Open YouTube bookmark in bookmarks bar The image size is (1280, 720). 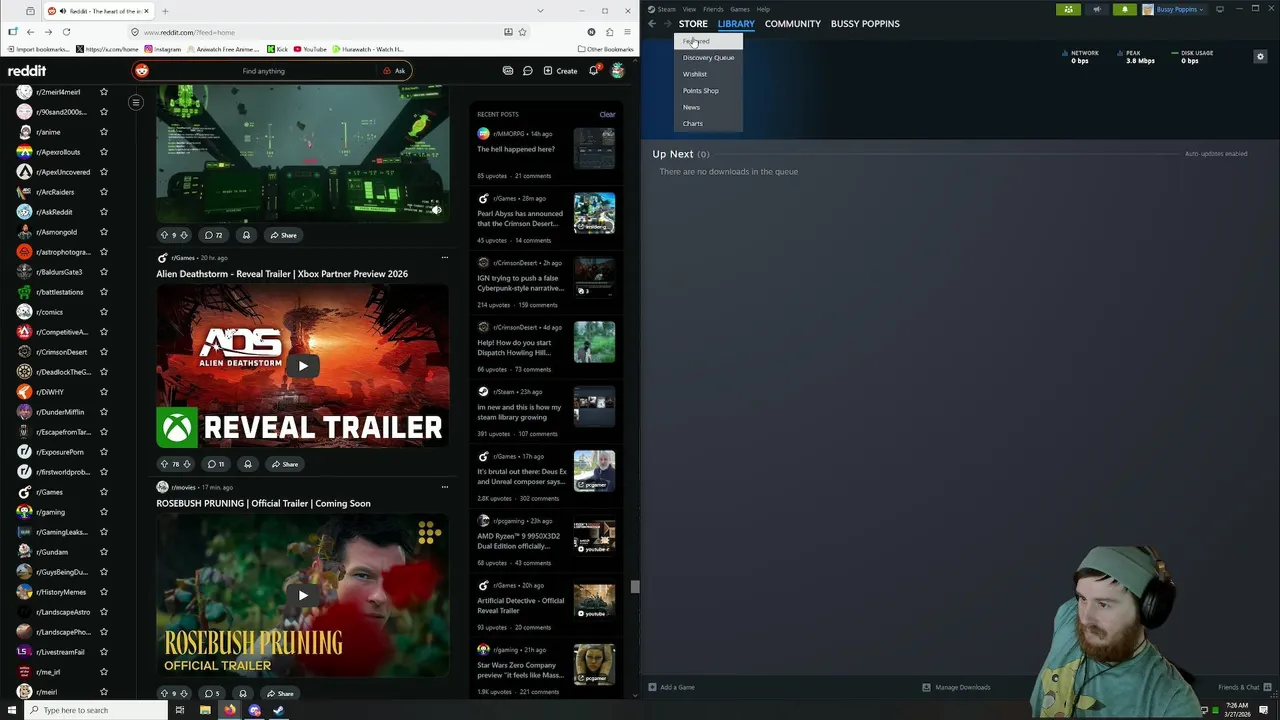(310, 49)
